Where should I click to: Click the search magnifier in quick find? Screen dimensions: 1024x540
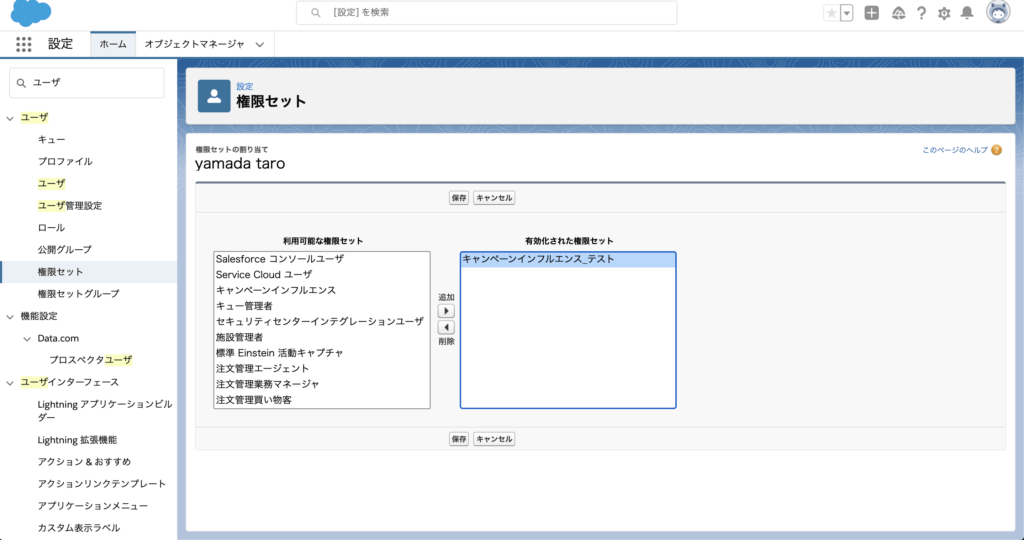click(x=22, y=83)
